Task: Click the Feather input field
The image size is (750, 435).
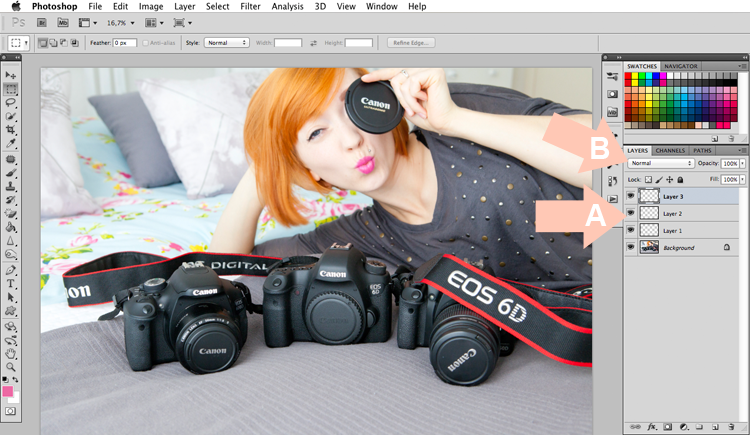Action: click(125, 43)
